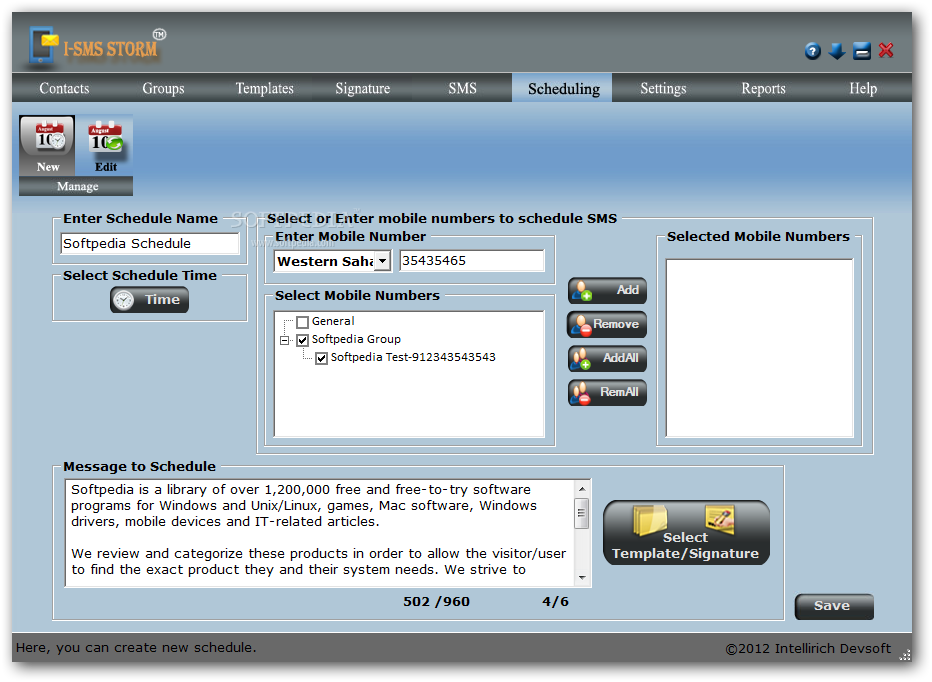Image resolution: width=932 pixels, height=682 pixels.
Task: Go to the Signature tab
Action: tap(363, 88)
